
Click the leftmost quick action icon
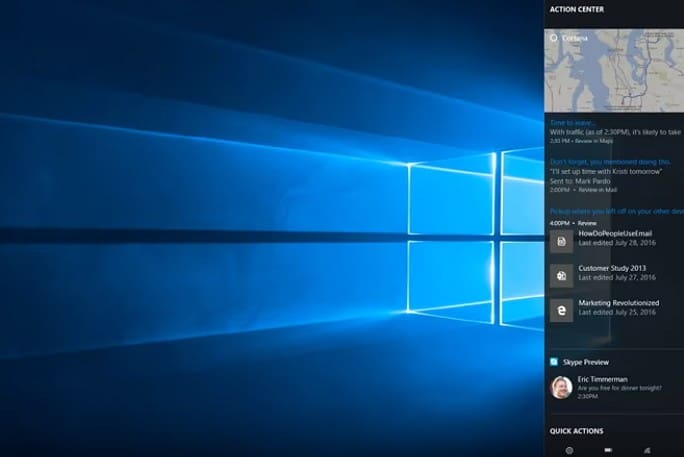(x=569, y=450)
